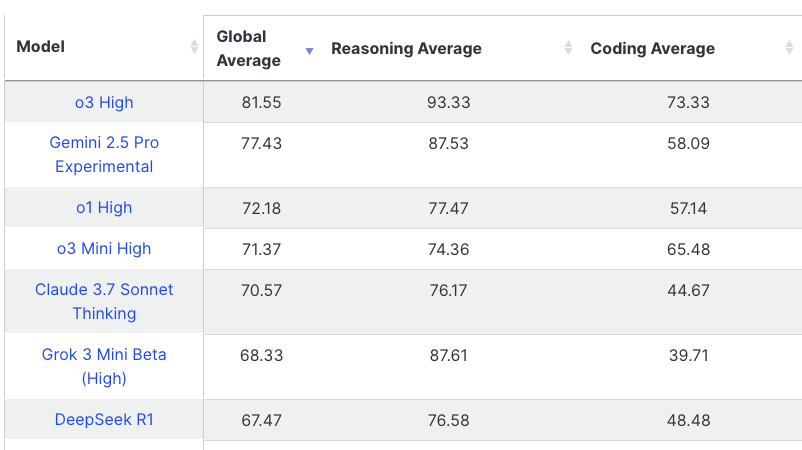Select the 73.33 coding average cell
Screen dimensions: 802x450
click(x=688, y=102)
